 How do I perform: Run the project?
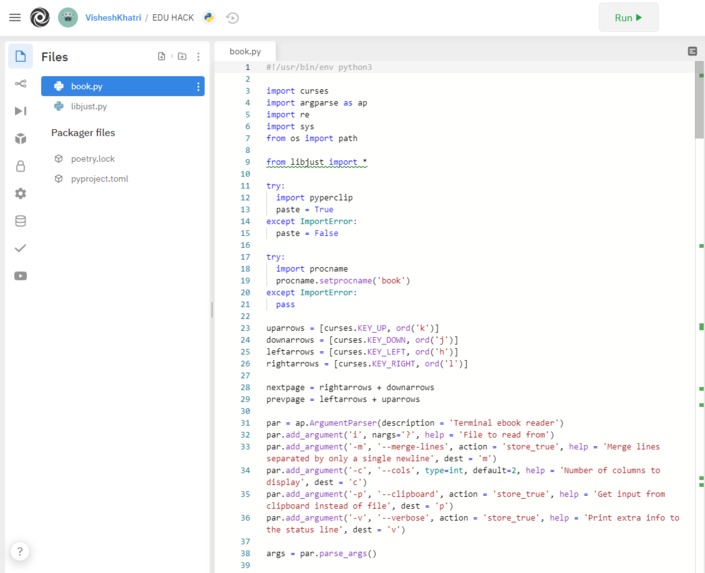click(628, 18)
